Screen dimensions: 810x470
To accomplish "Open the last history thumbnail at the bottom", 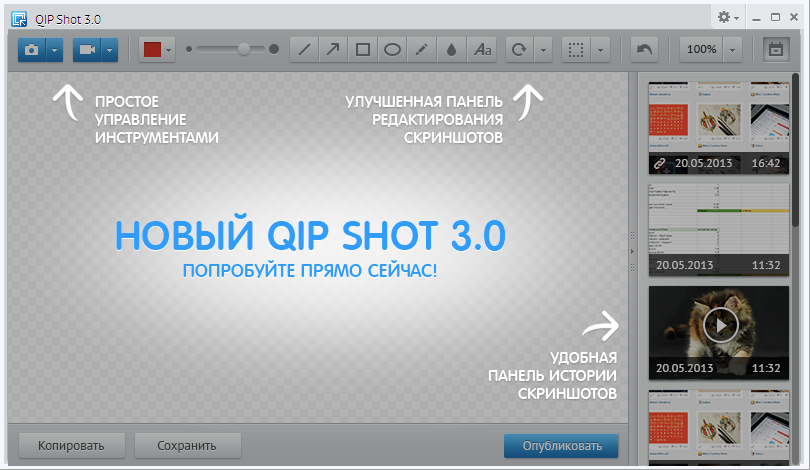I will click(x=719, y=428).
